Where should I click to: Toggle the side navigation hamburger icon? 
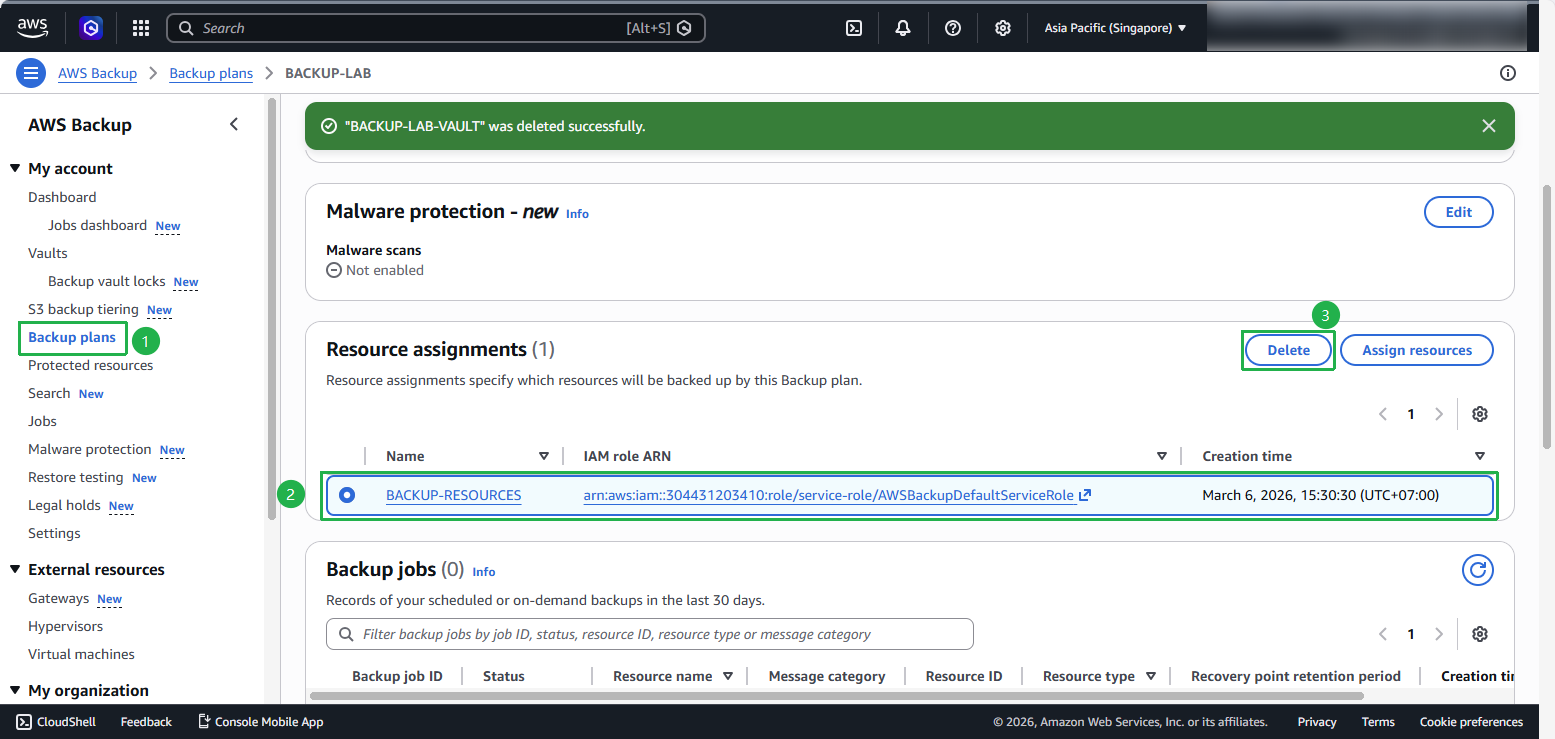tap(31, 73)
